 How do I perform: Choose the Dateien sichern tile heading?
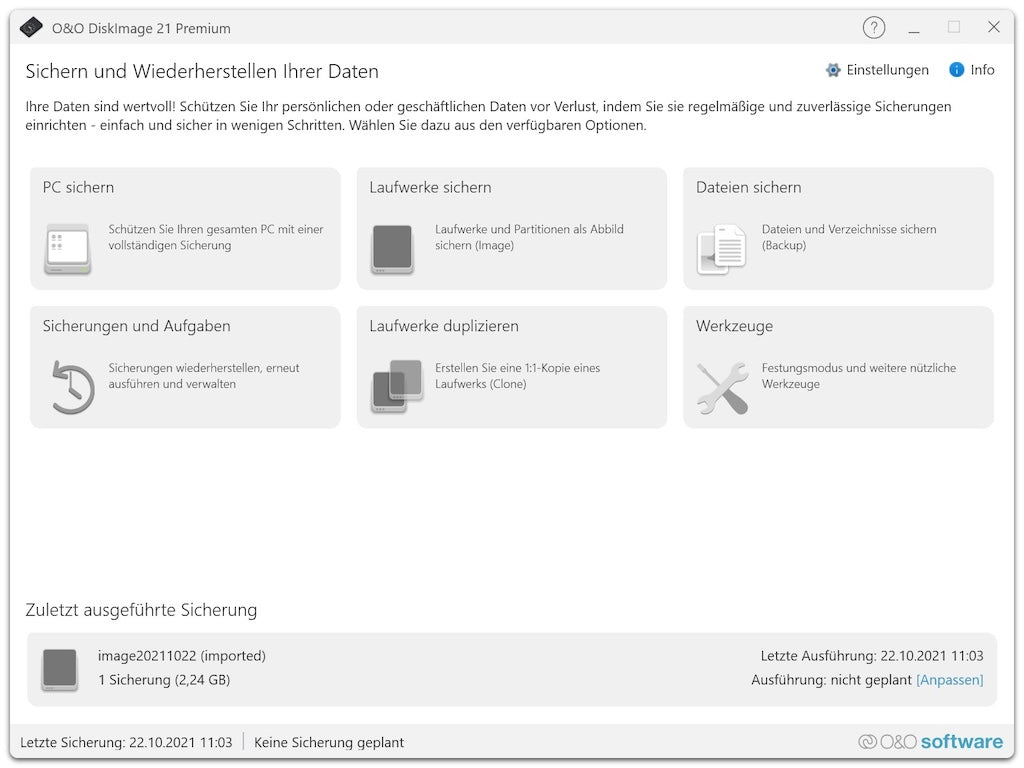click(x=748, y=187)
